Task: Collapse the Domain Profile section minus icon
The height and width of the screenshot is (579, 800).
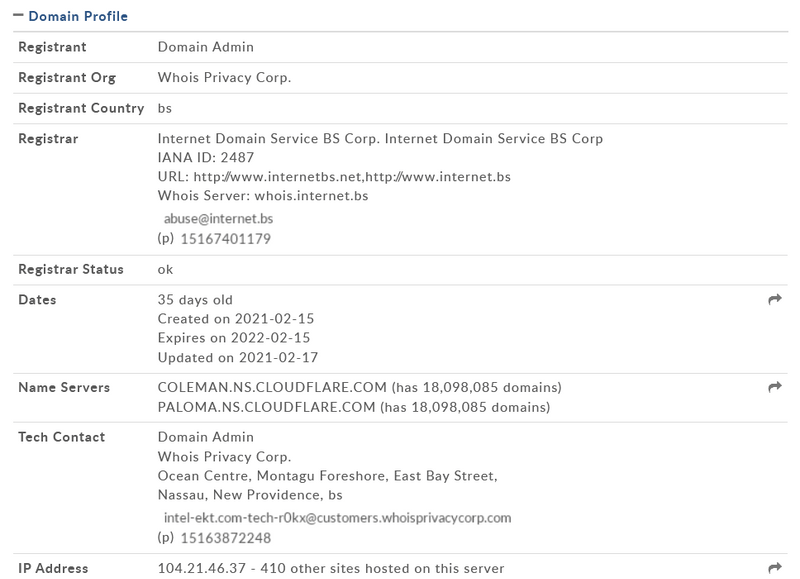Action: coord(18,16)
